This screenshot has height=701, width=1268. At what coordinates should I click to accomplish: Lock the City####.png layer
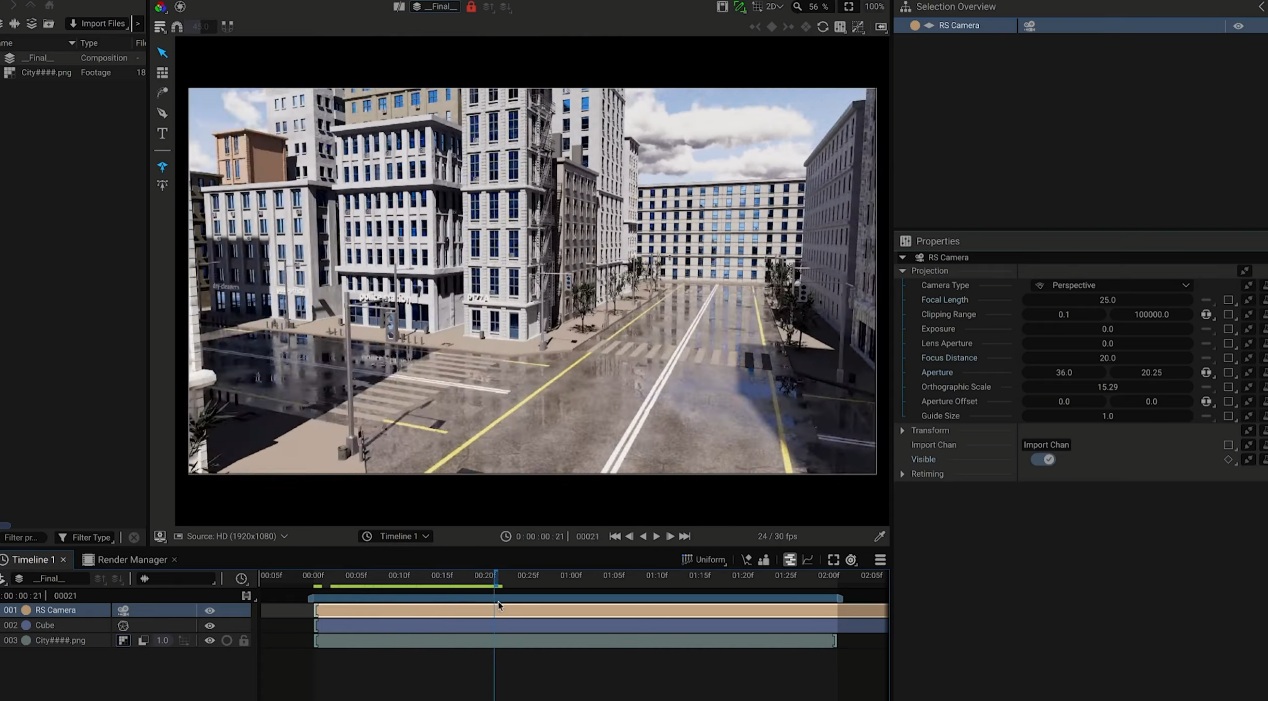pyautogui.click(x=243, y=641)
